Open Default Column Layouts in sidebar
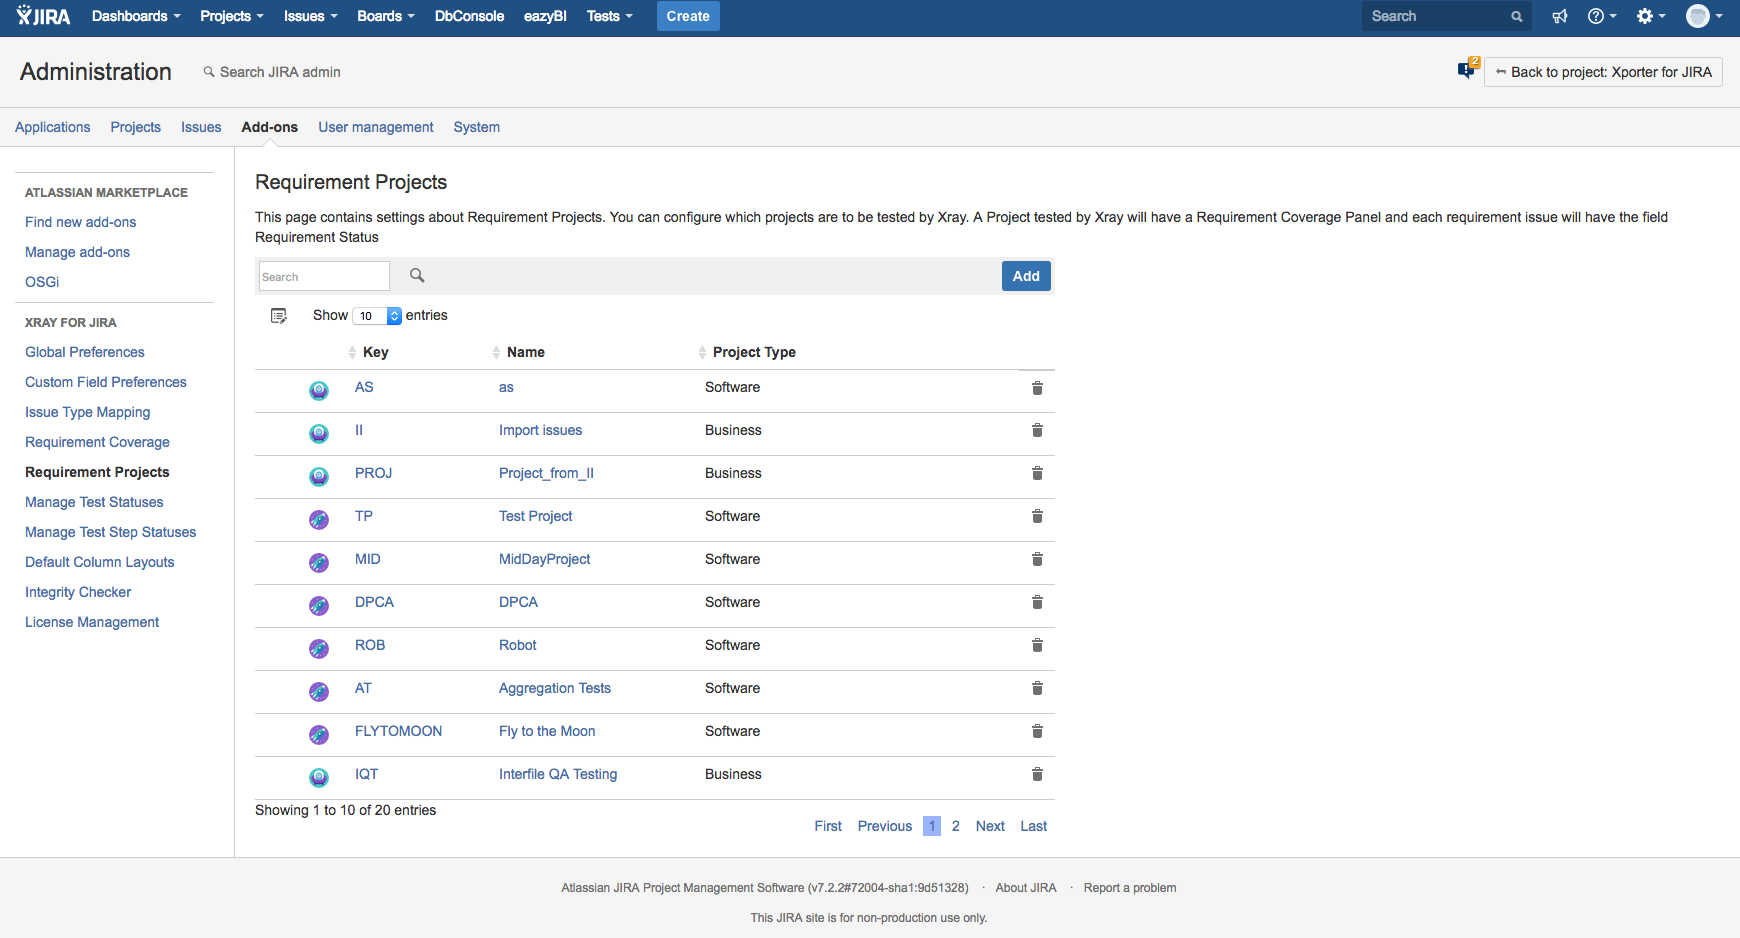Viewport: 1740px width, 938px height. point(100,562)
